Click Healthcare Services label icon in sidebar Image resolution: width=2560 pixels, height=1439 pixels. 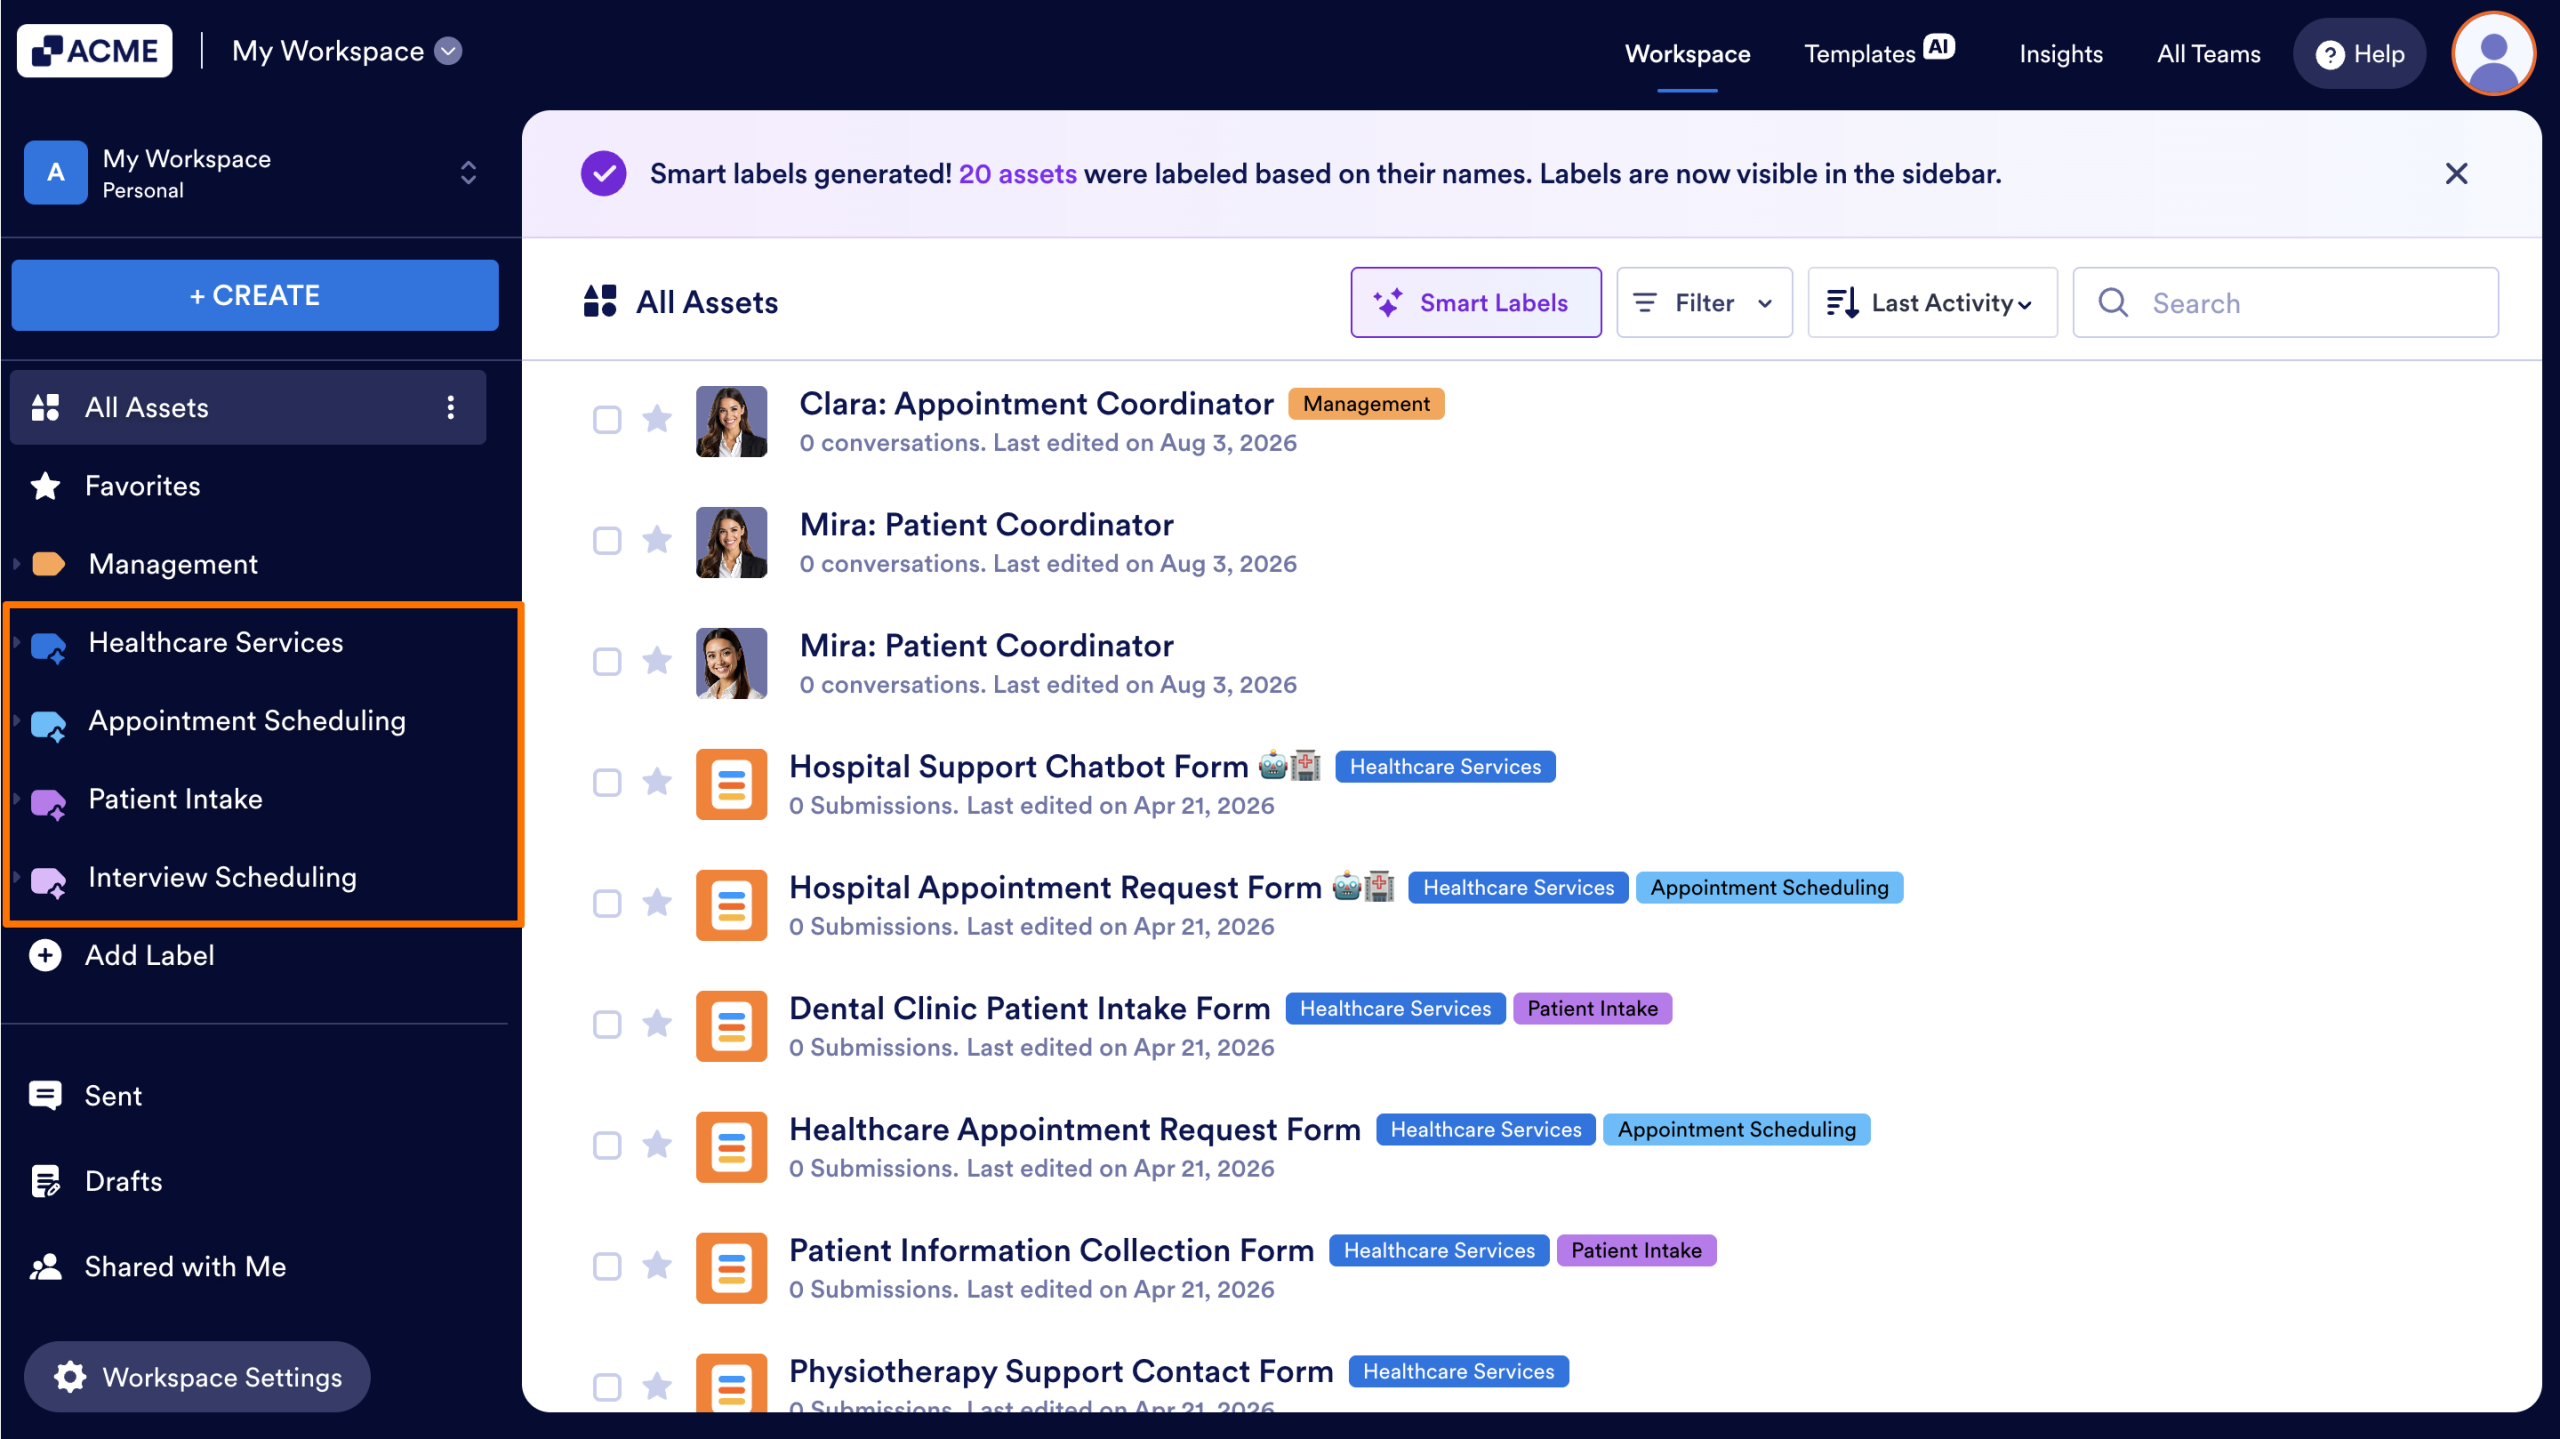49,646
